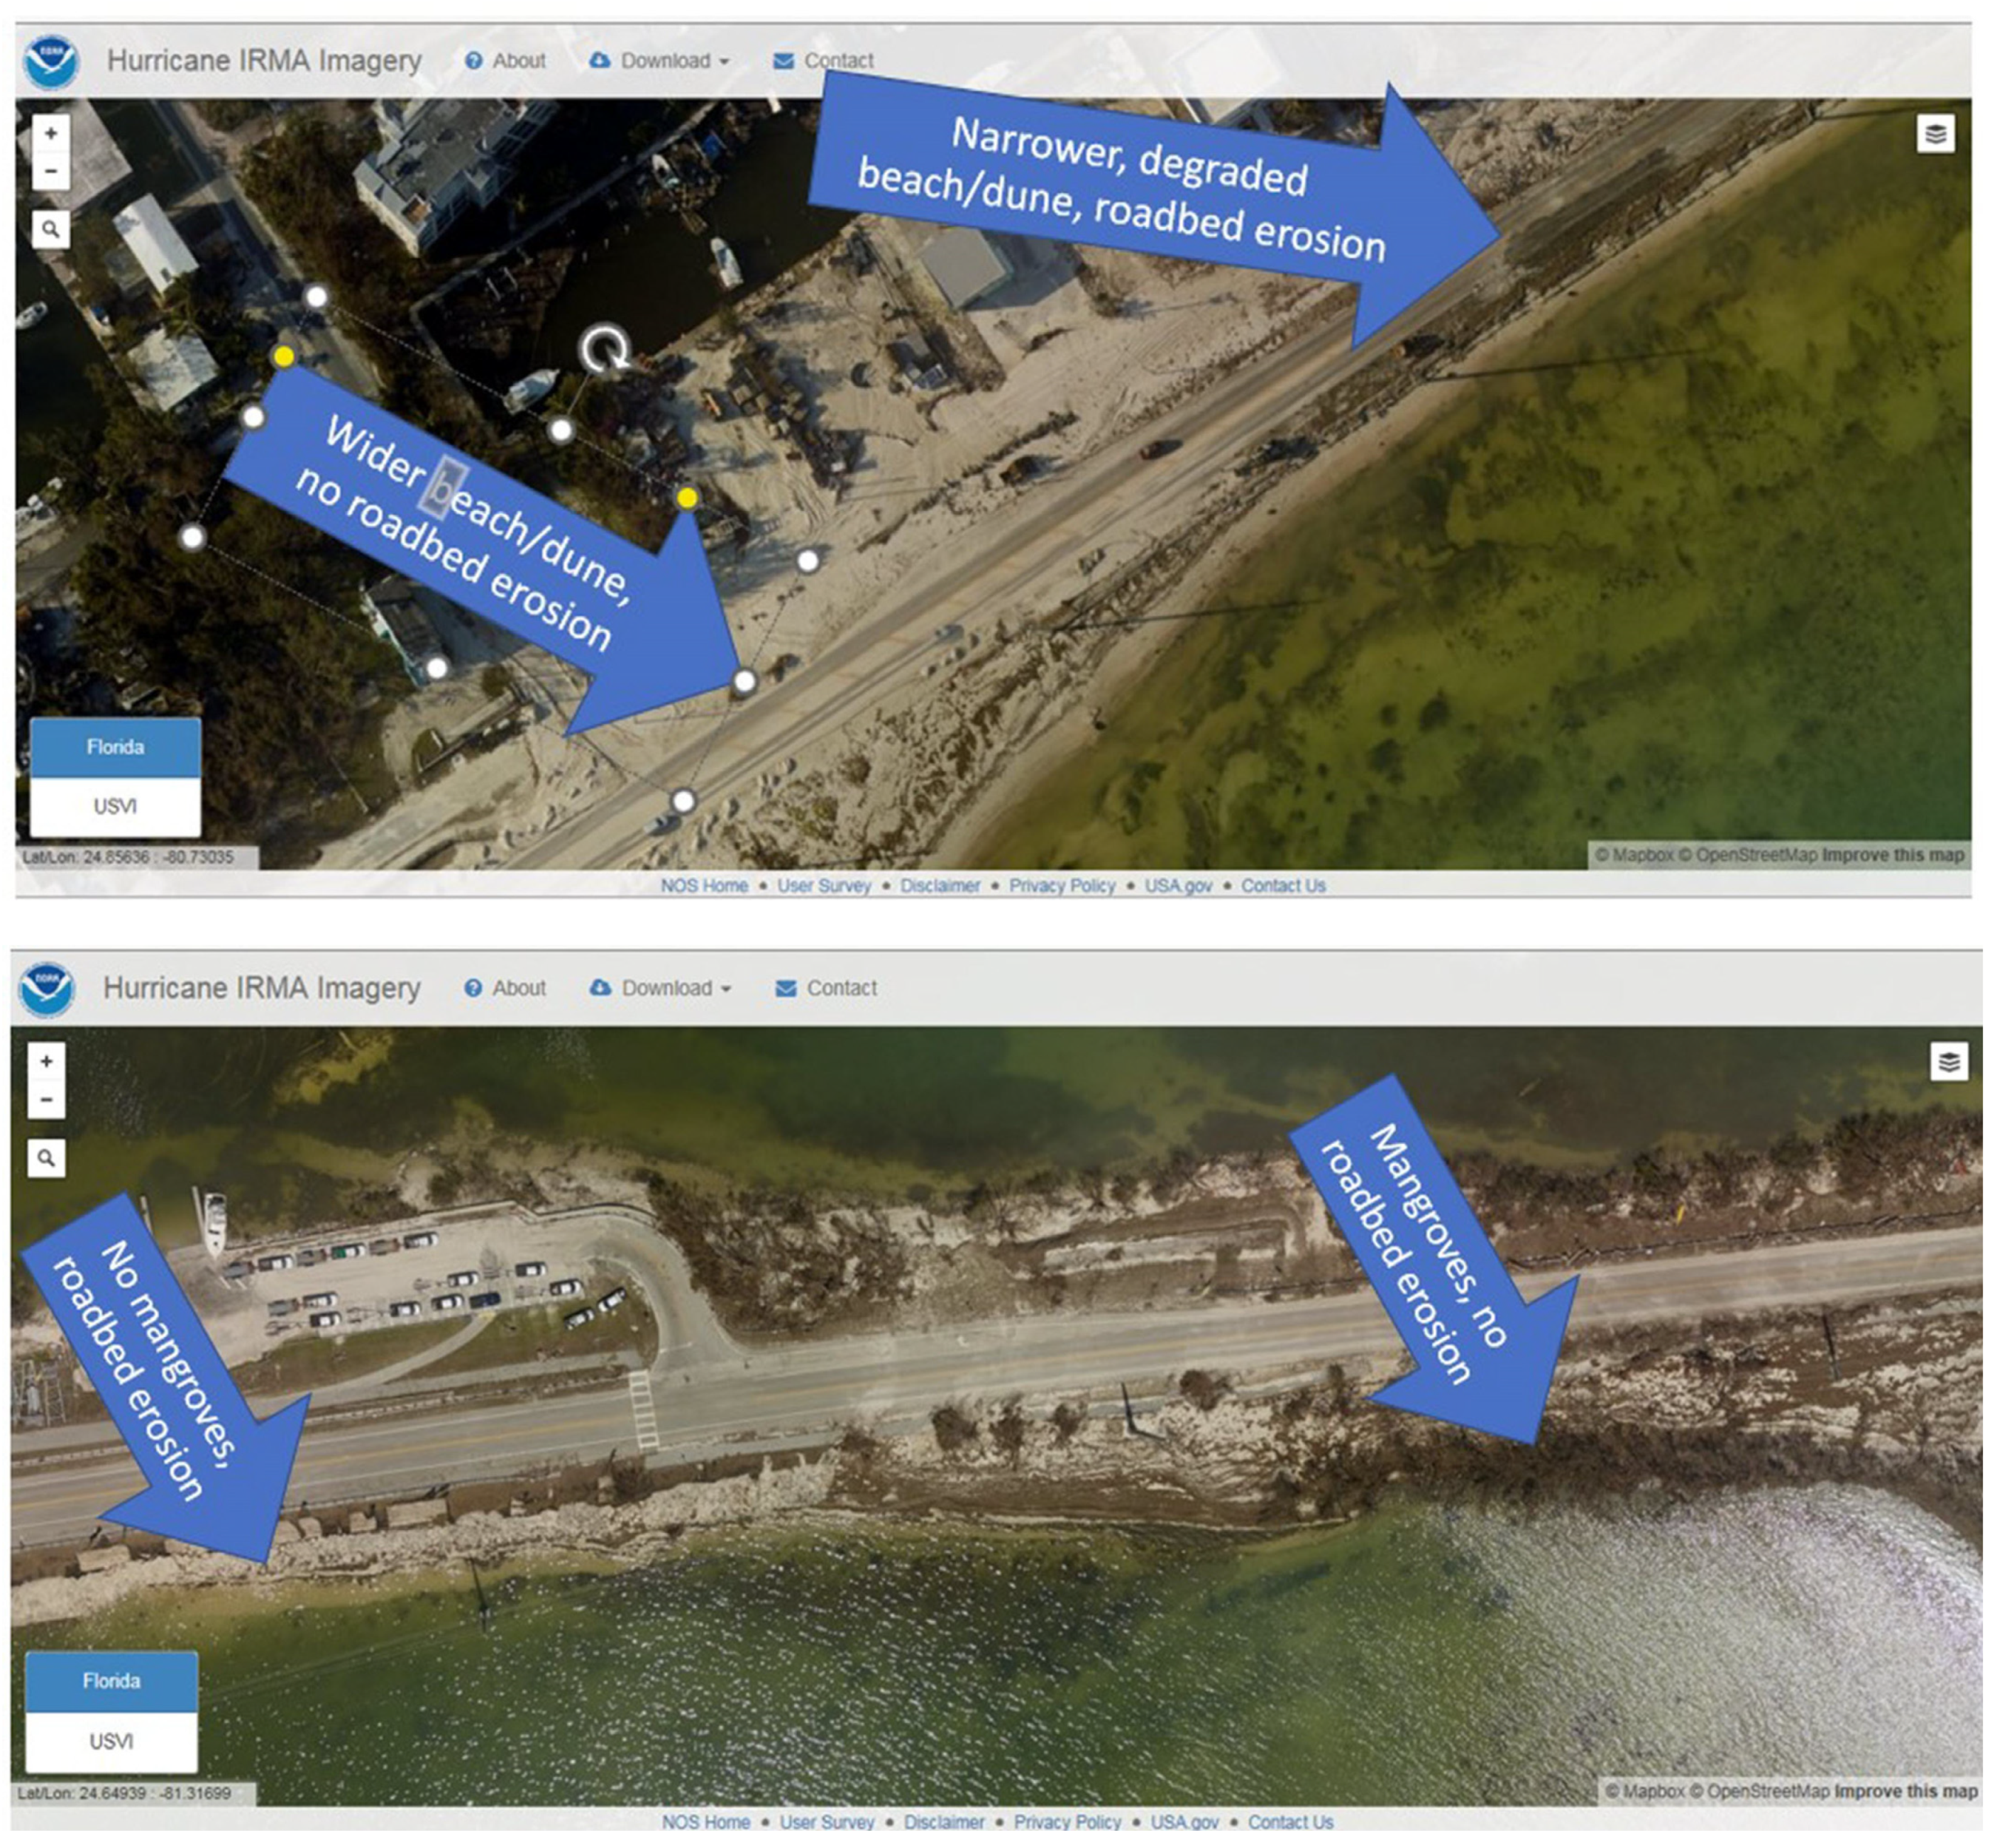Select USVI region in top map
This screenshot has width=1997, height=1848.
115,806
